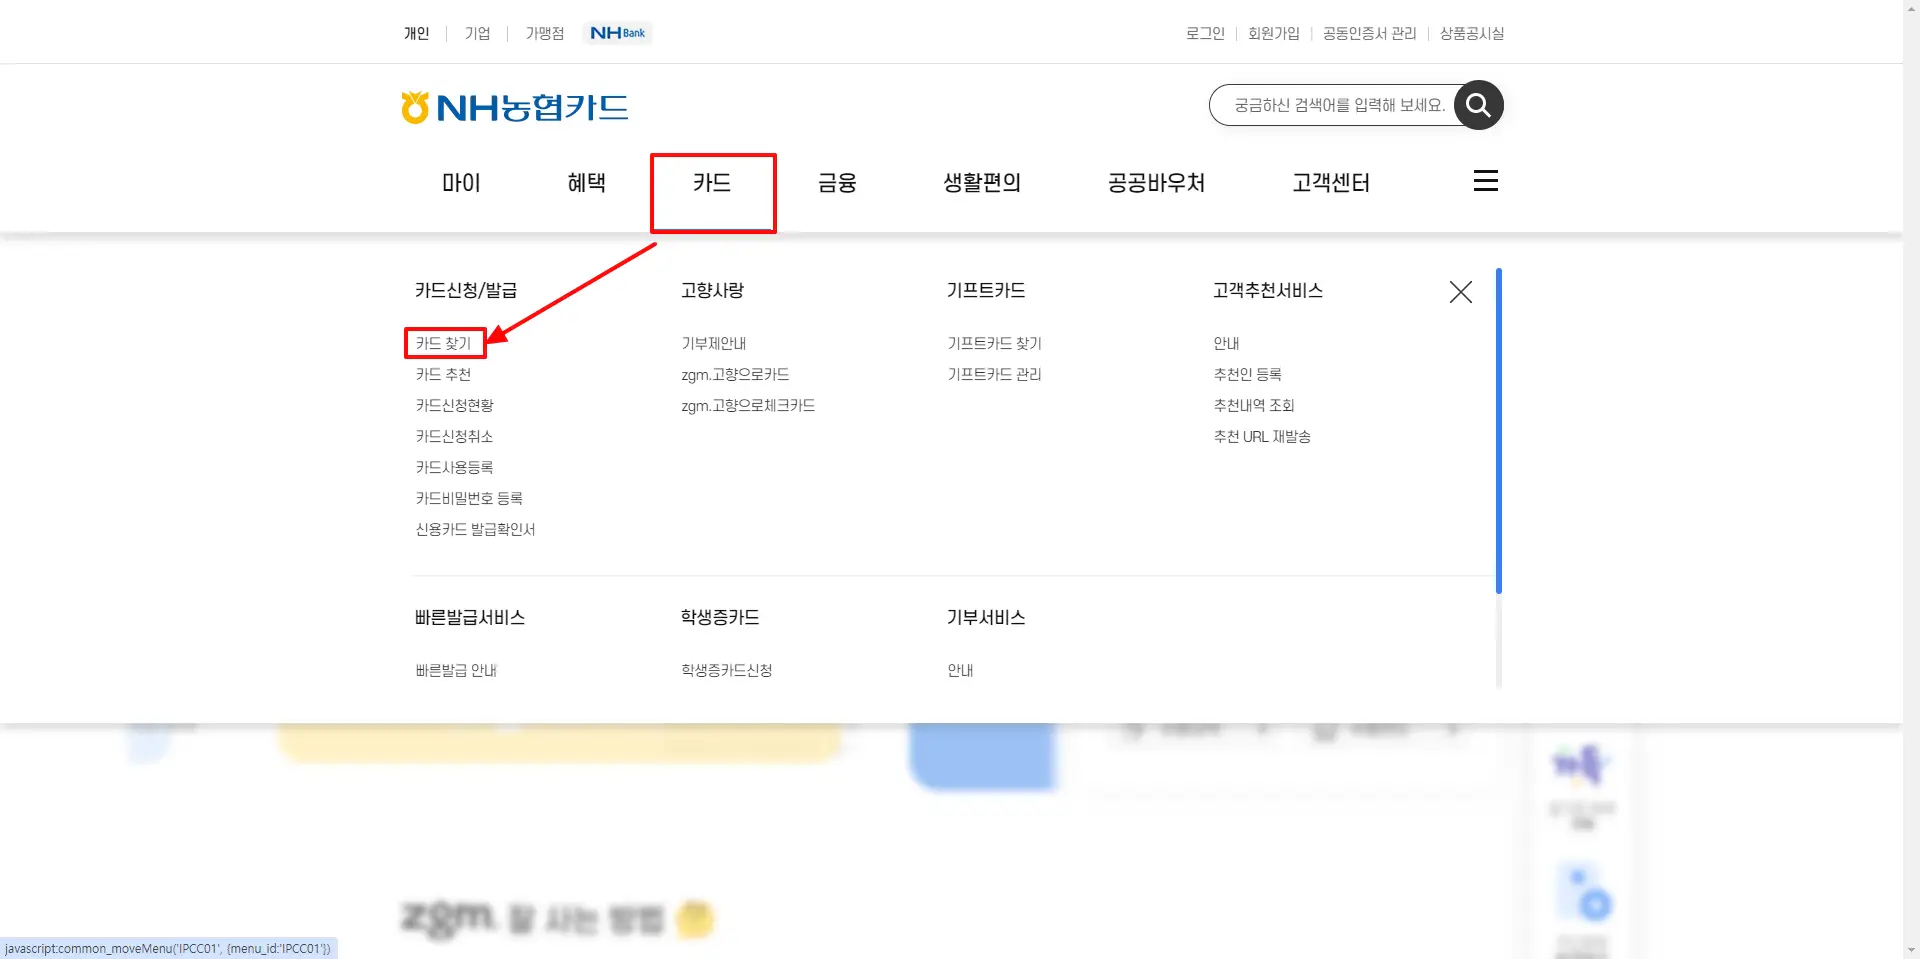Open 카드비밀번호 등록 submenu item

coord(469,498)
